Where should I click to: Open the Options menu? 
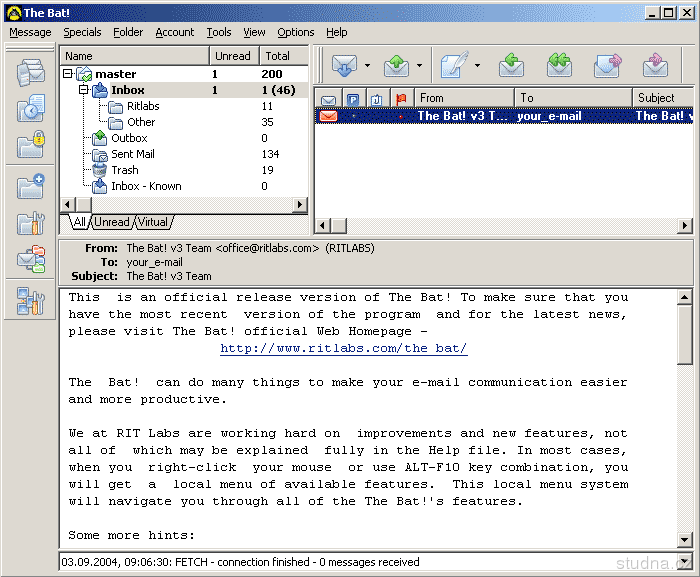coord(296,32)
